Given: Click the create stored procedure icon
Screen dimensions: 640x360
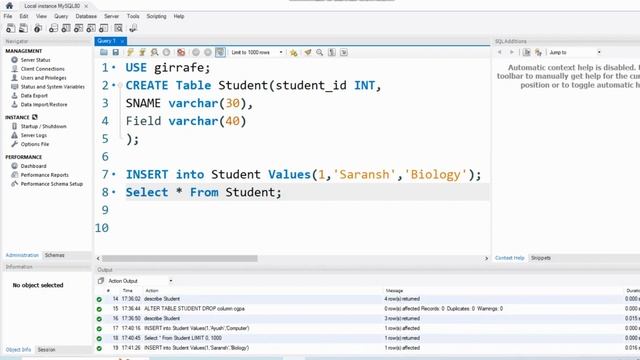Looking at the screenshot, I should 91,28.
